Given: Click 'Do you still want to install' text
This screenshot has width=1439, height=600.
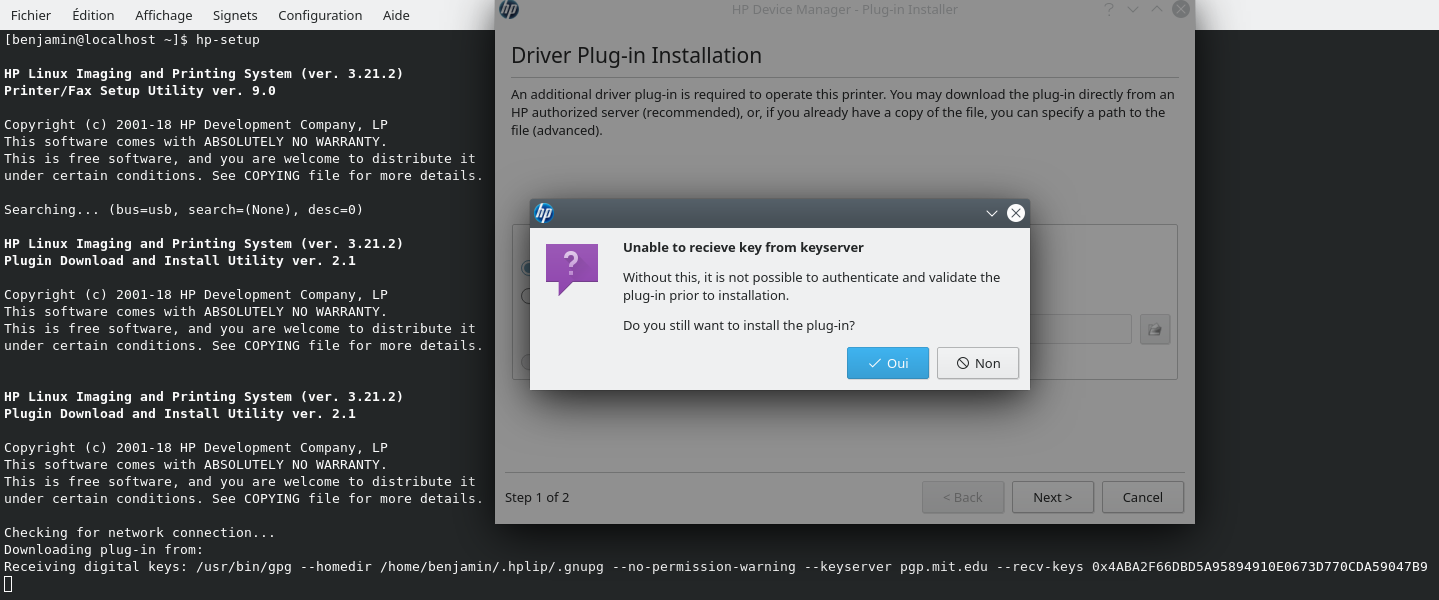Looking at the screenshot, I should 739,325.
